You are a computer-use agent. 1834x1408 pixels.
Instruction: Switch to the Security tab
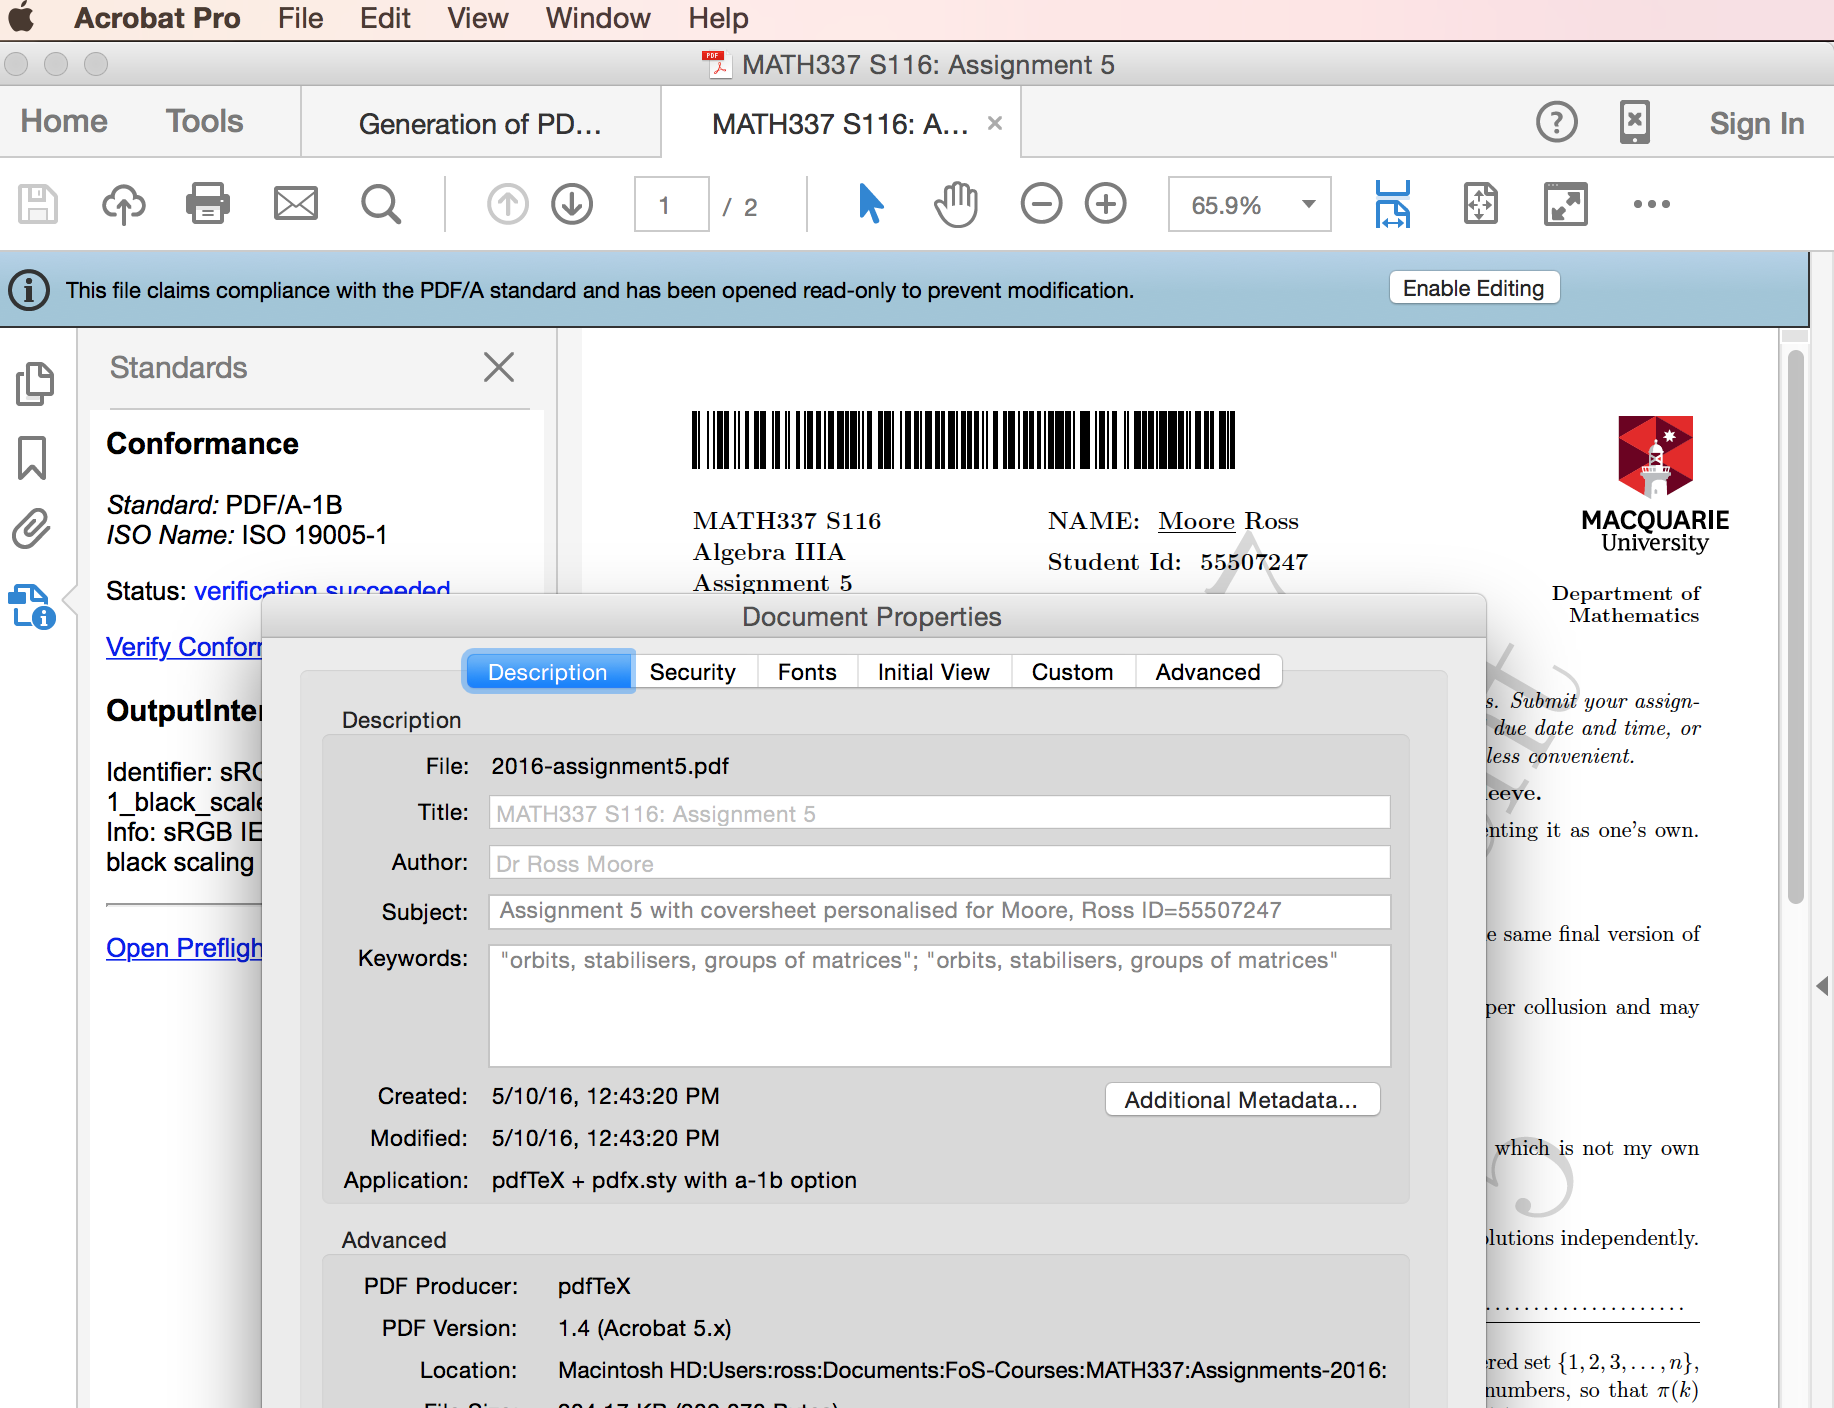(692, 672)
